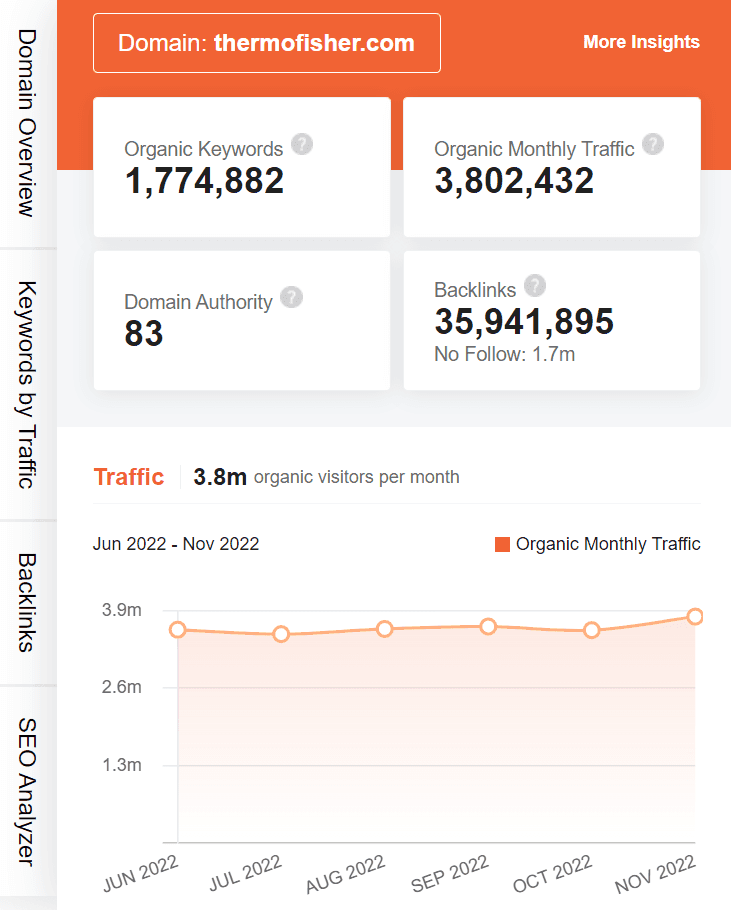Open the Backlinks card help icon
Image resolution: width=731 pixels, height=910 pixels.
[x=534, y=285]
